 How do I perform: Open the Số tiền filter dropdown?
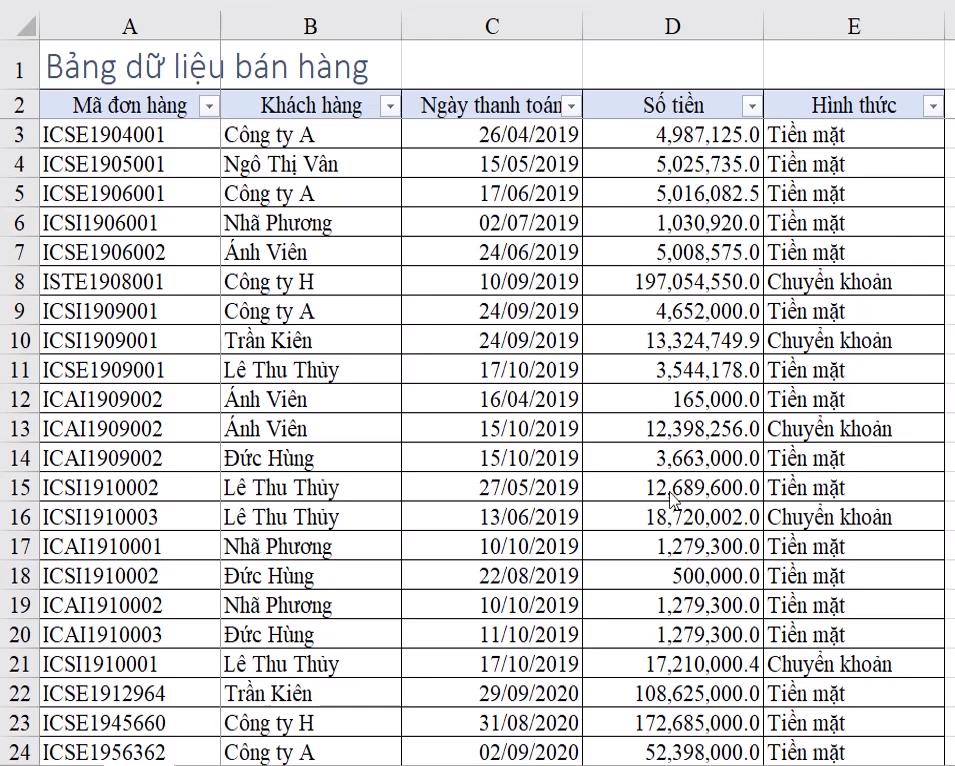(x=753, y=105)
